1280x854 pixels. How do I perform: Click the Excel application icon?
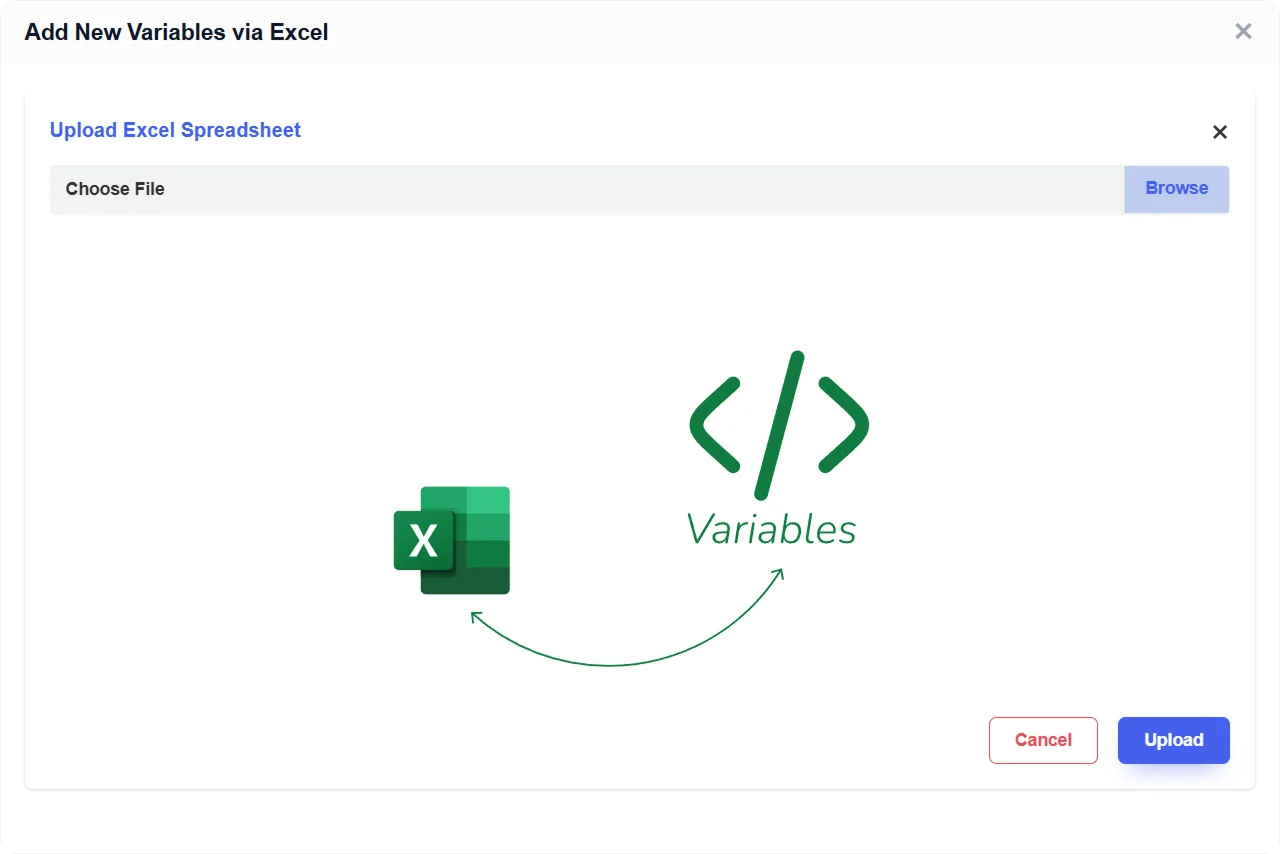[x=452, y=540]
